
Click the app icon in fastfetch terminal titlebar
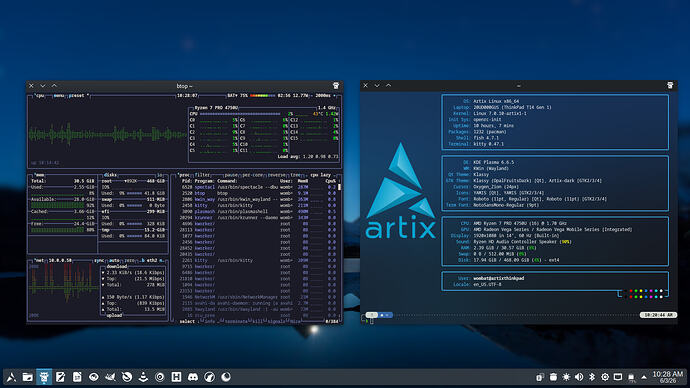(x=670, y=85)
